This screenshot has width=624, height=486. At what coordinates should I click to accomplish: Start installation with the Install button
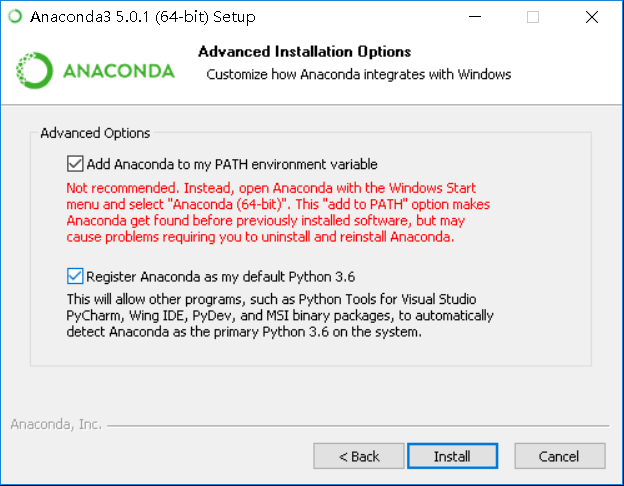(x=452, y=456)
